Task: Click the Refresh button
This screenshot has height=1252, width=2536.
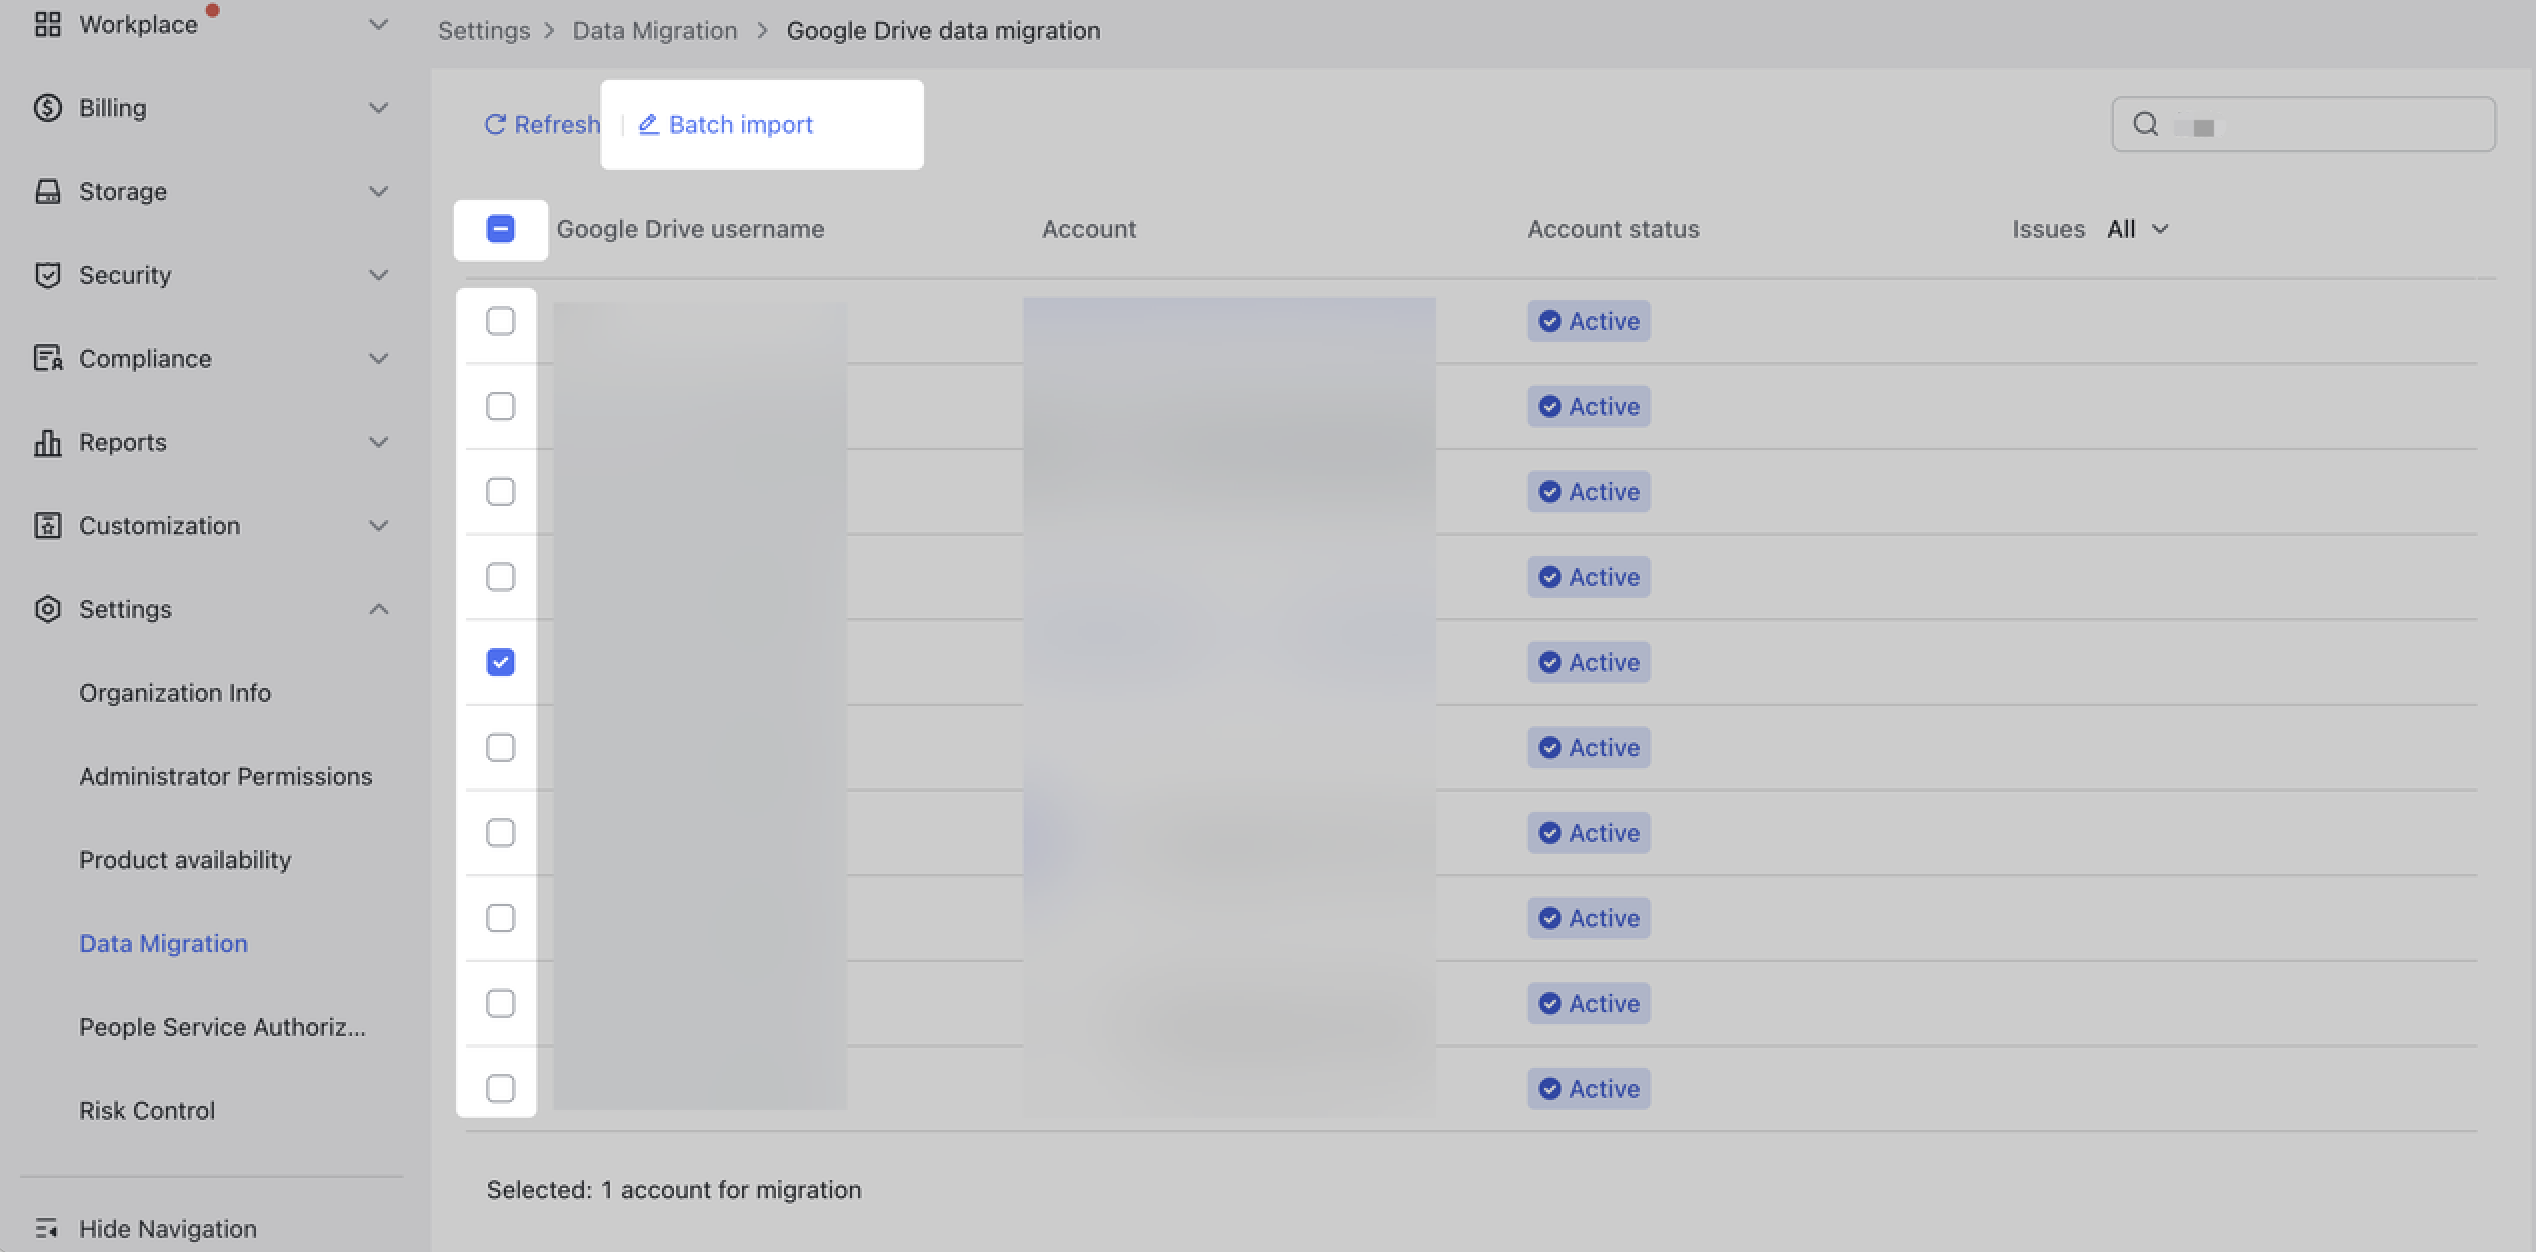Action: 541,124
